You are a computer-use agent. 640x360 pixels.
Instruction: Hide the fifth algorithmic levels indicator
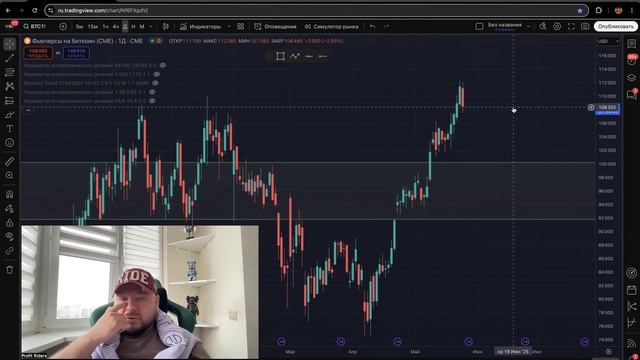(152, 100)
